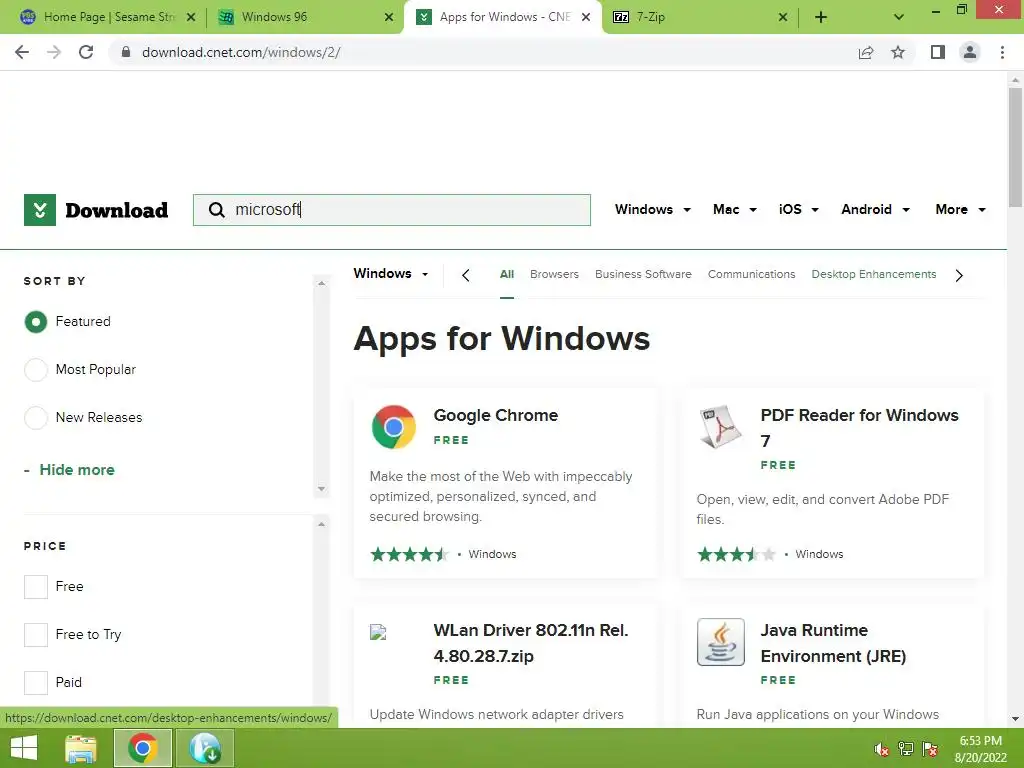
Task: Click the padlock site info icon
Action: pos(126,52)
